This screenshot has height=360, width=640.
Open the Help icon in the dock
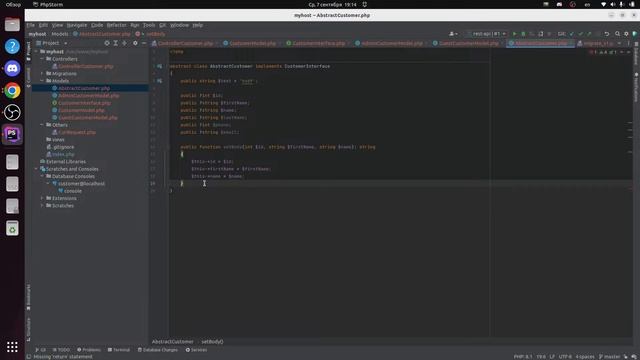click(x=12, y=46)
